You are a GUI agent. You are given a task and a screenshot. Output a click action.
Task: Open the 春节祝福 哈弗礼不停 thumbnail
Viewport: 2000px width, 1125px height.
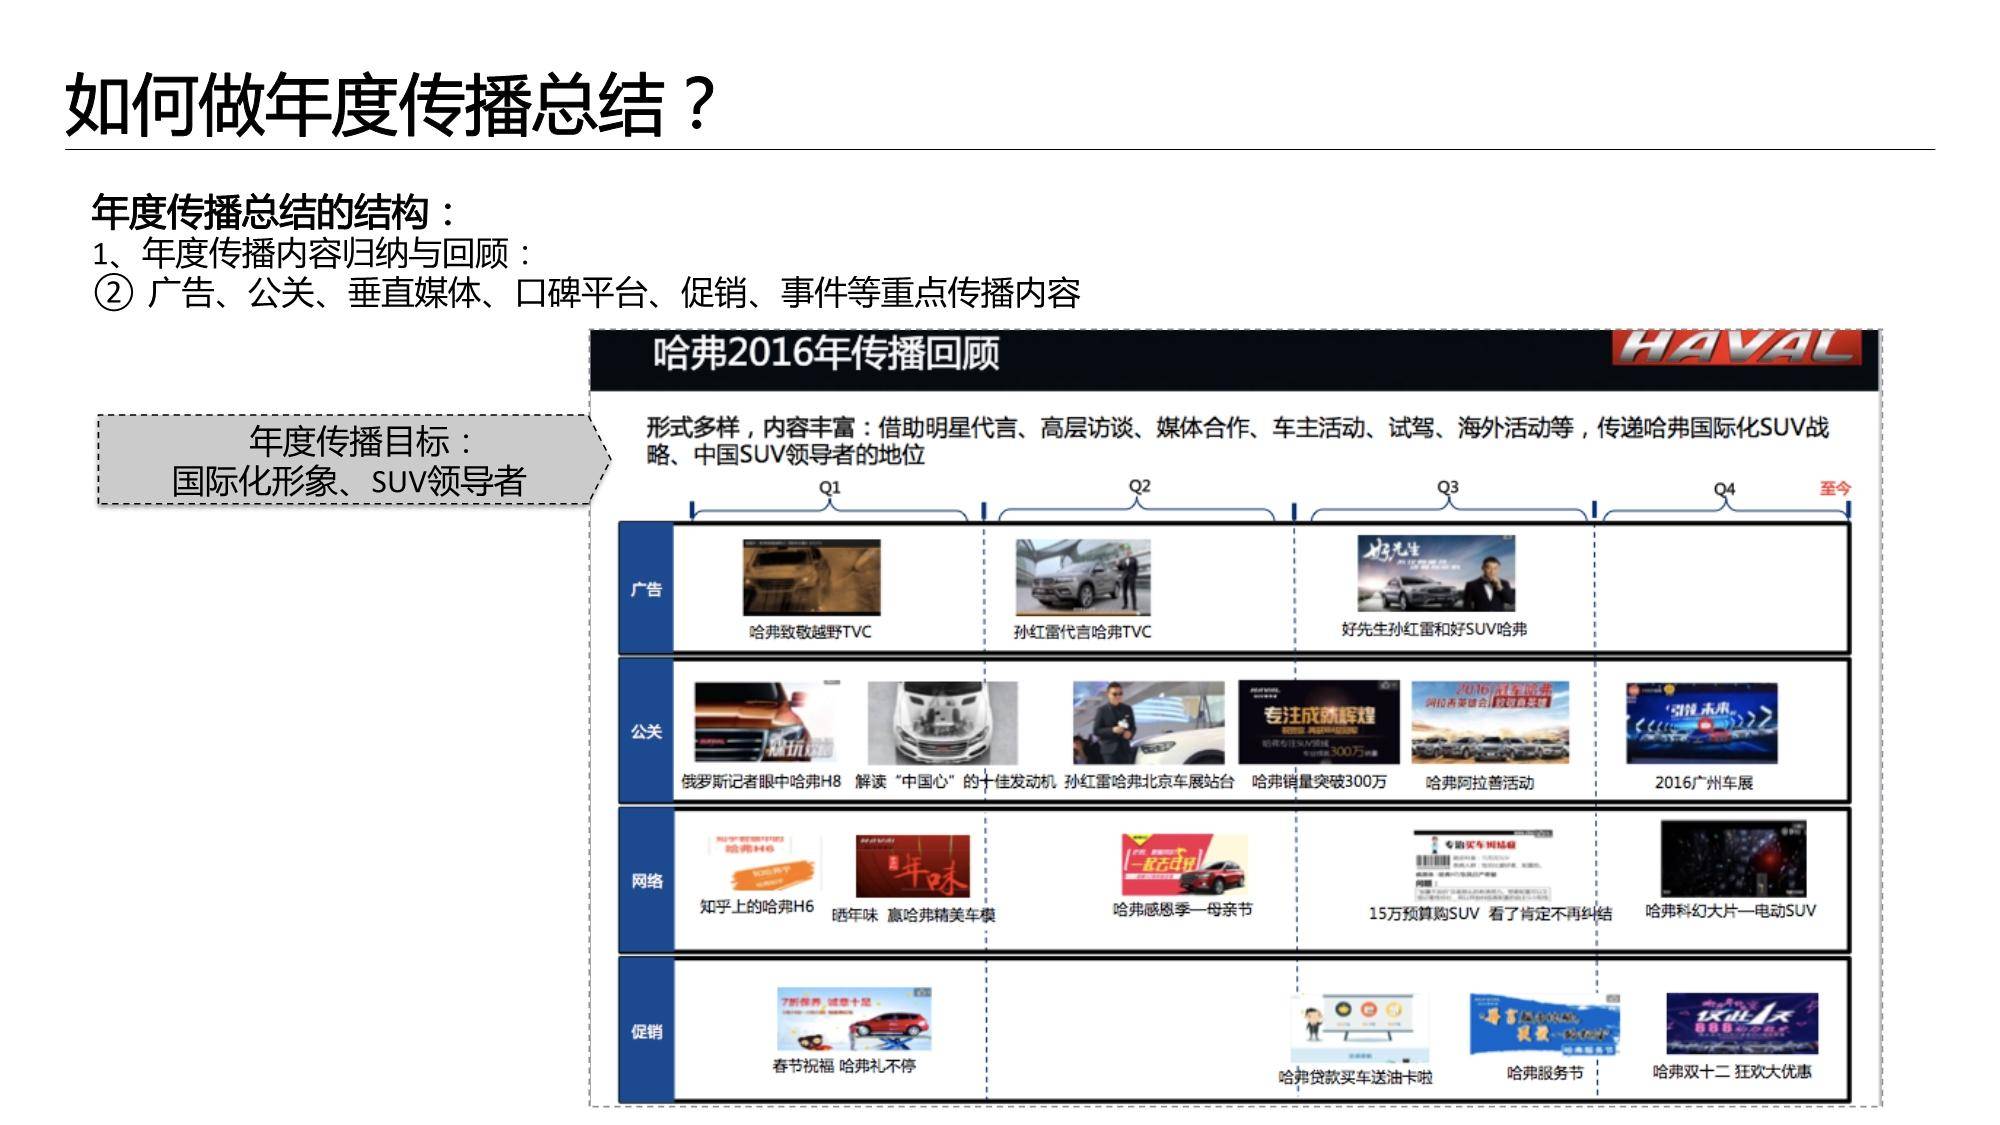[x=854, y=1020]
